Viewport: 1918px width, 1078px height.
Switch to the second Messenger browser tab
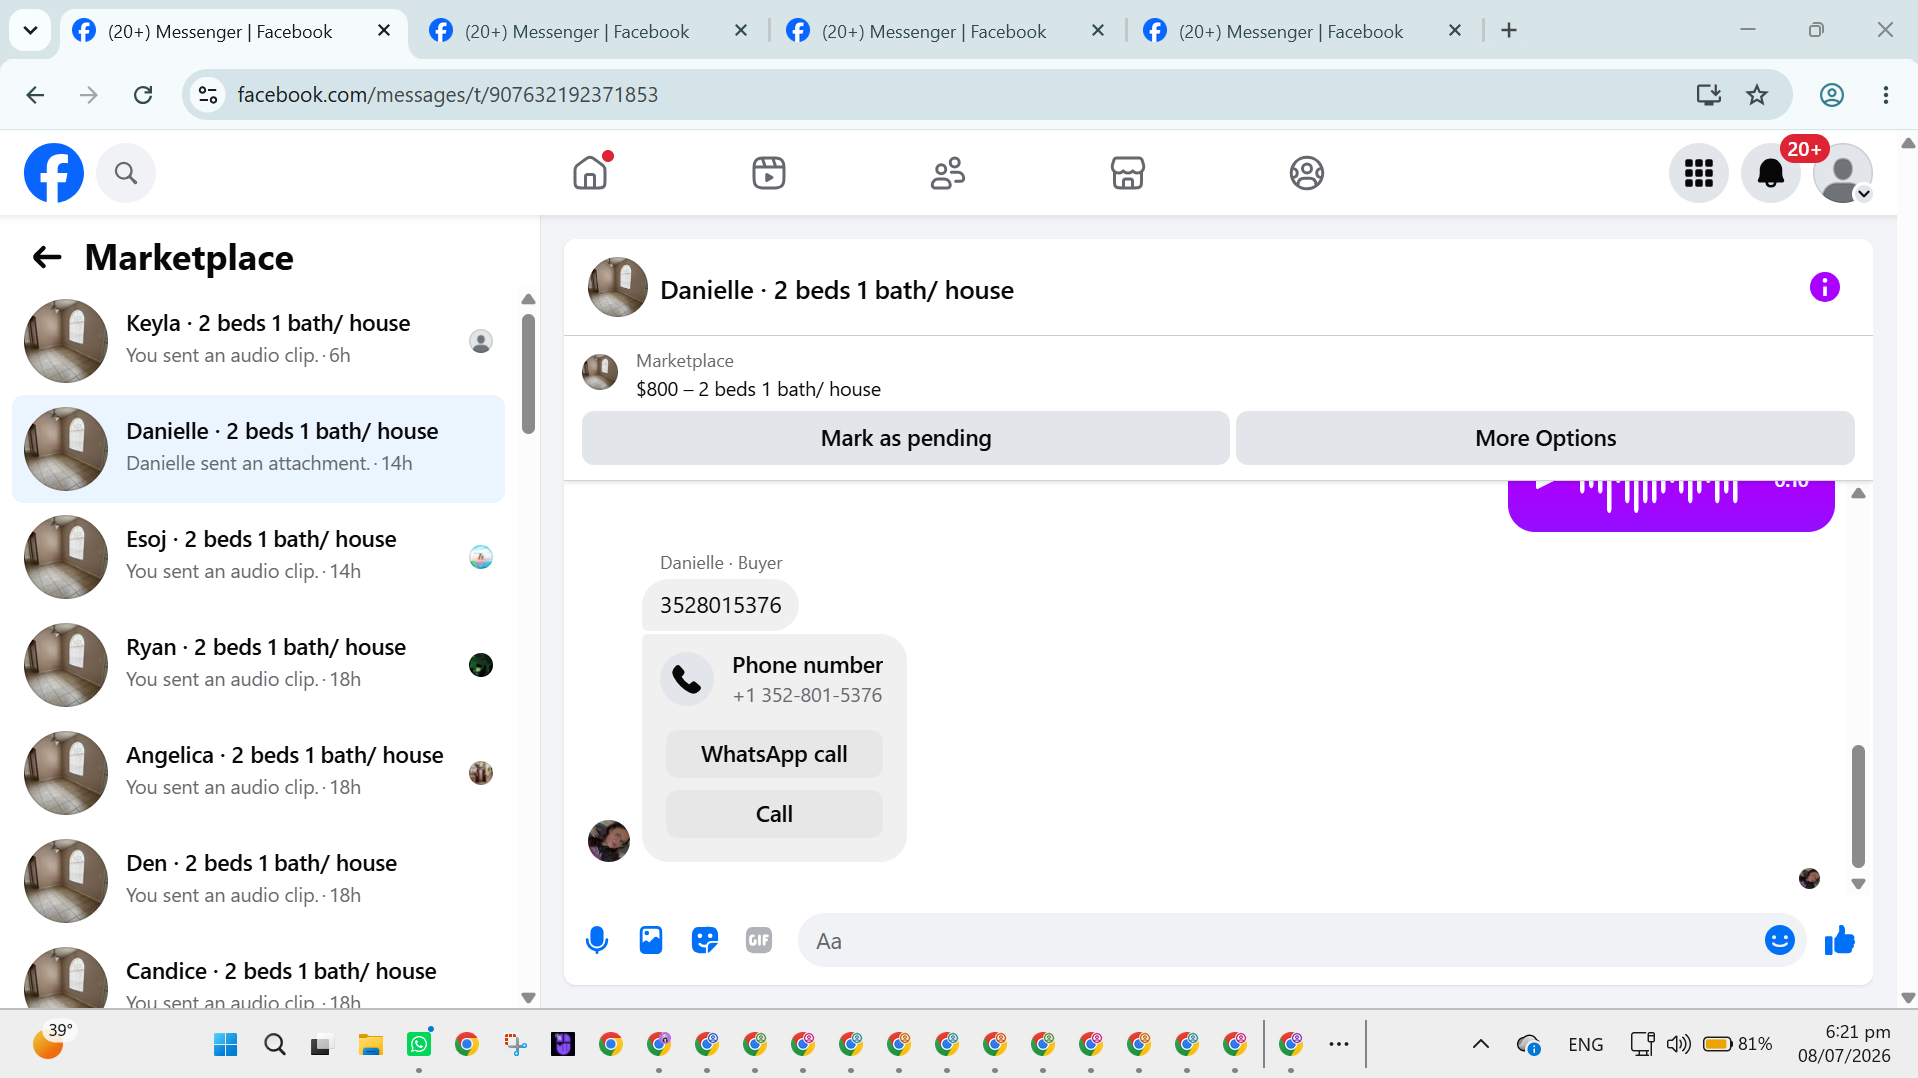click(x=590, y=31)
